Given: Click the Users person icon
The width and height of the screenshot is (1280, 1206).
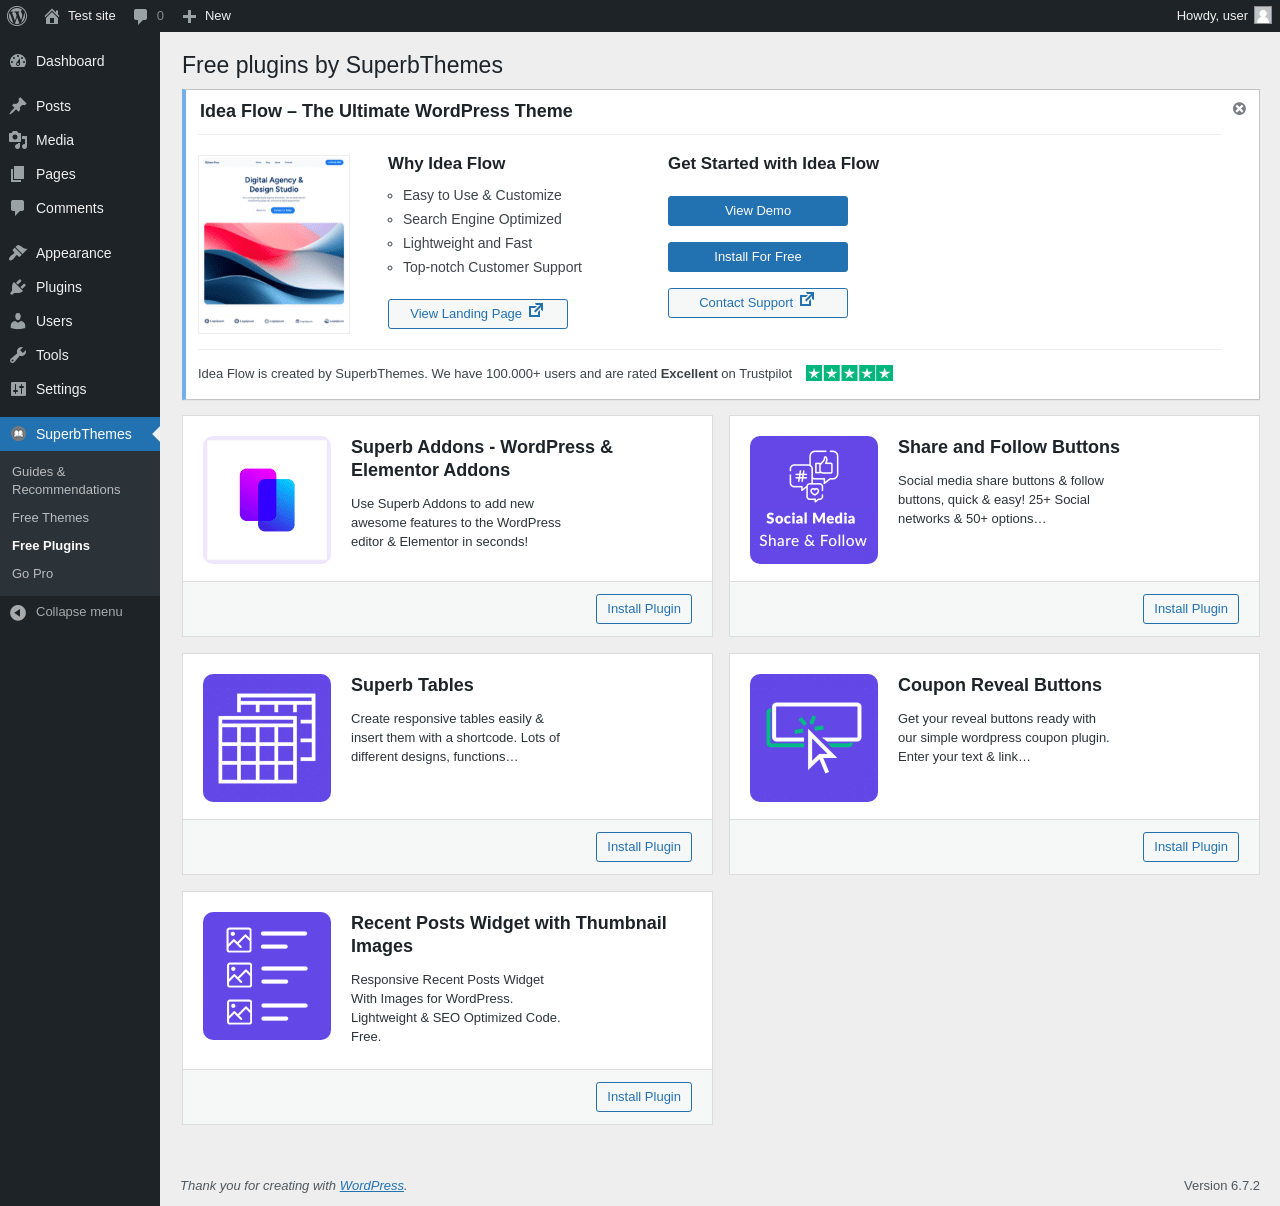Looking at the screenshot, I should [x=18, y=321].
